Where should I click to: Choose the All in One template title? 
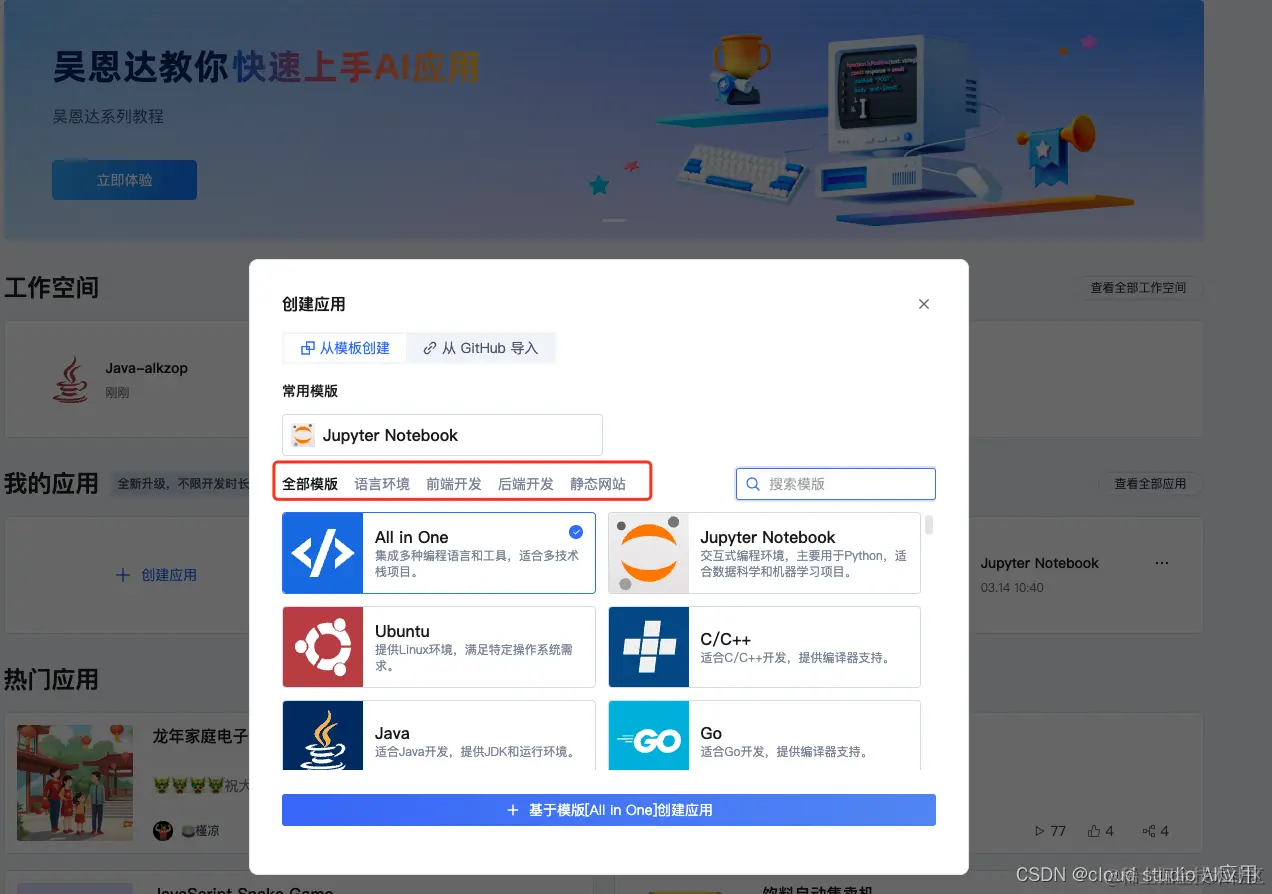pyautogui.click(x=411, y=537)
